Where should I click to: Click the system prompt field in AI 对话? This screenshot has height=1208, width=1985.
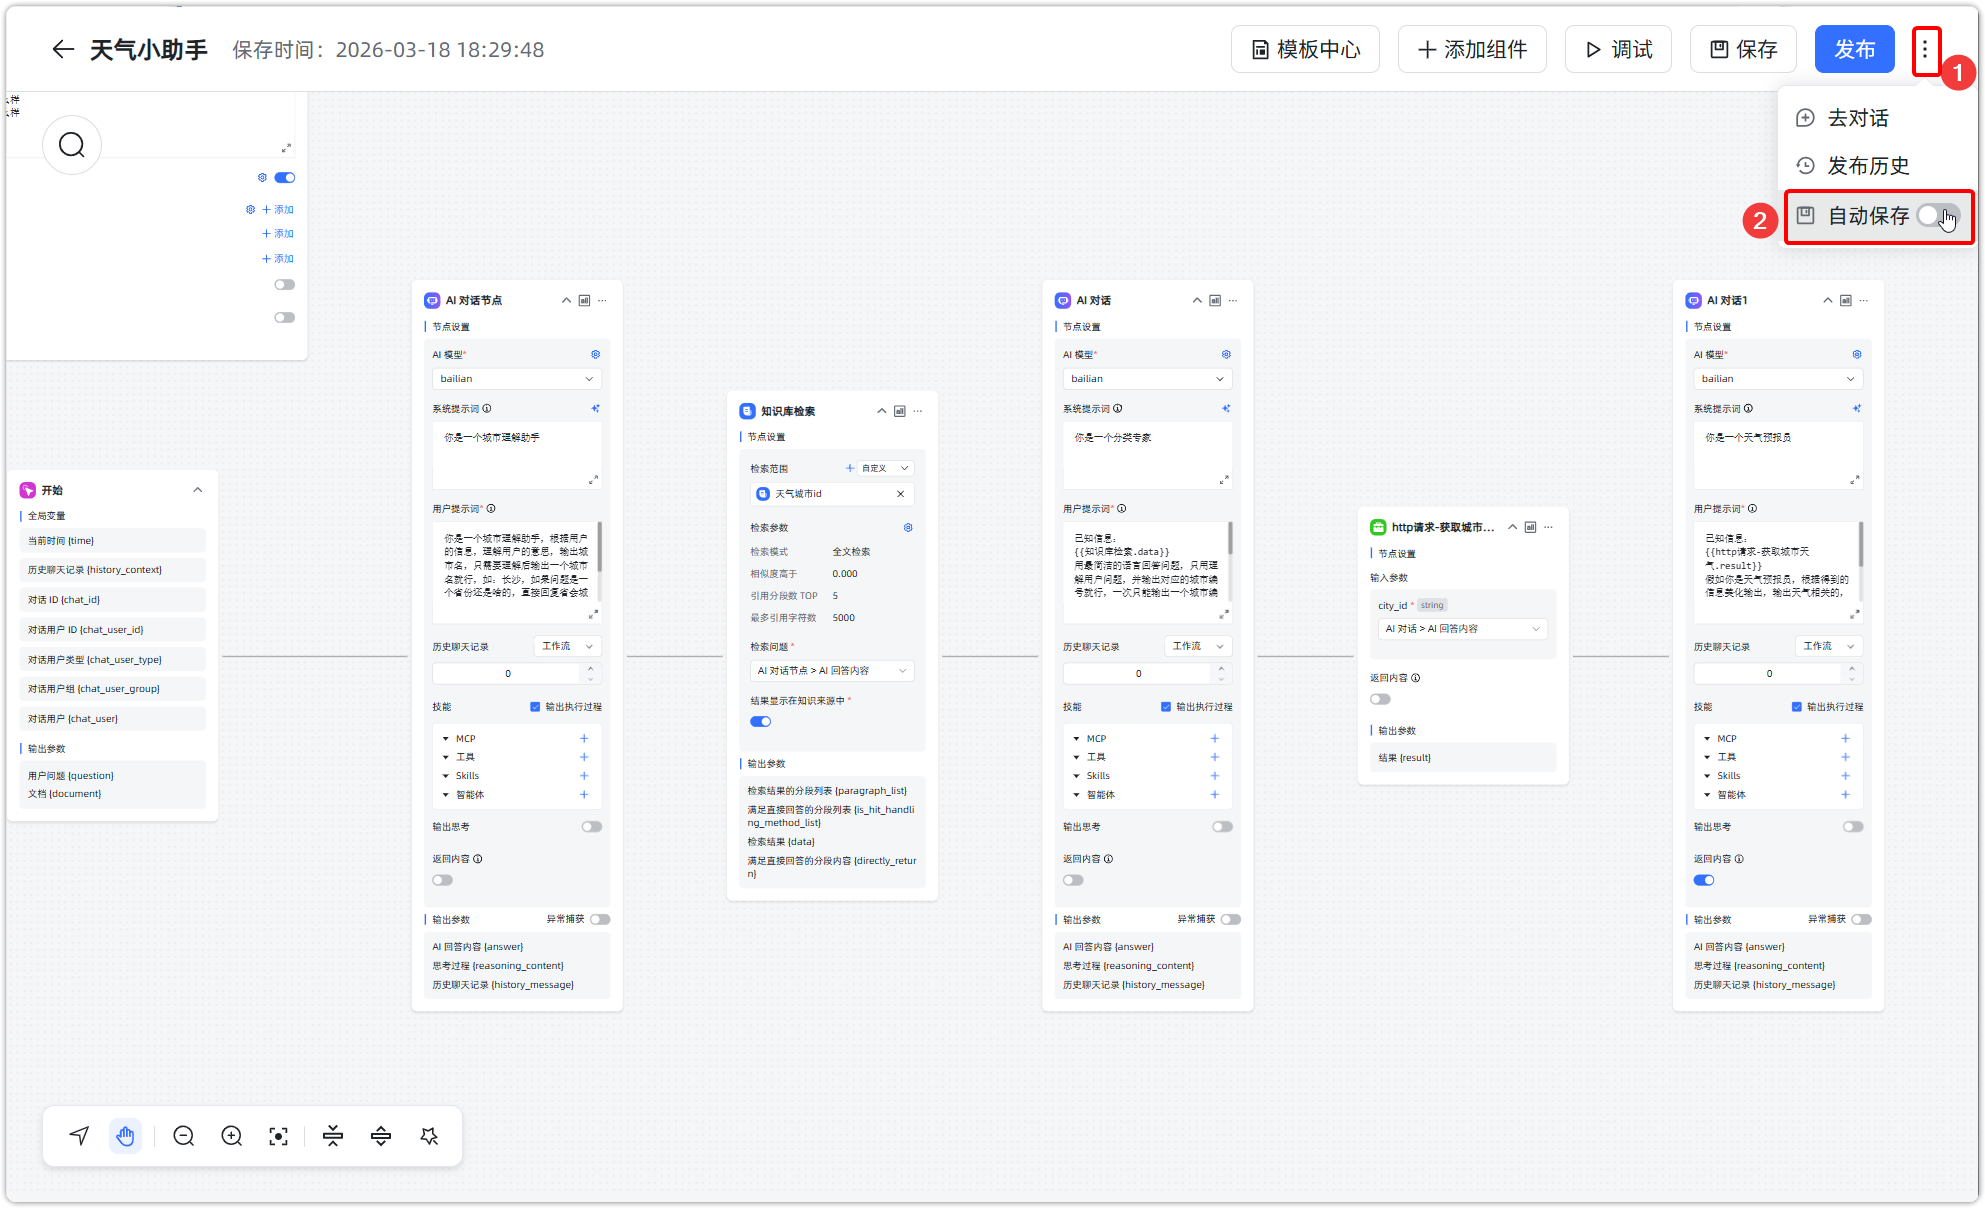click(x=1146, y=455)
